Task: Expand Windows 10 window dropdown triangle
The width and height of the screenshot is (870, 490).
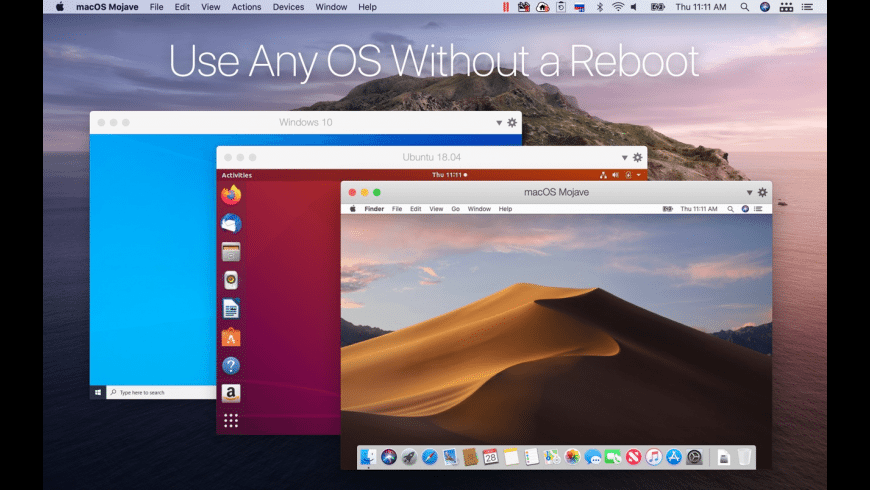Action: [499, 123]
